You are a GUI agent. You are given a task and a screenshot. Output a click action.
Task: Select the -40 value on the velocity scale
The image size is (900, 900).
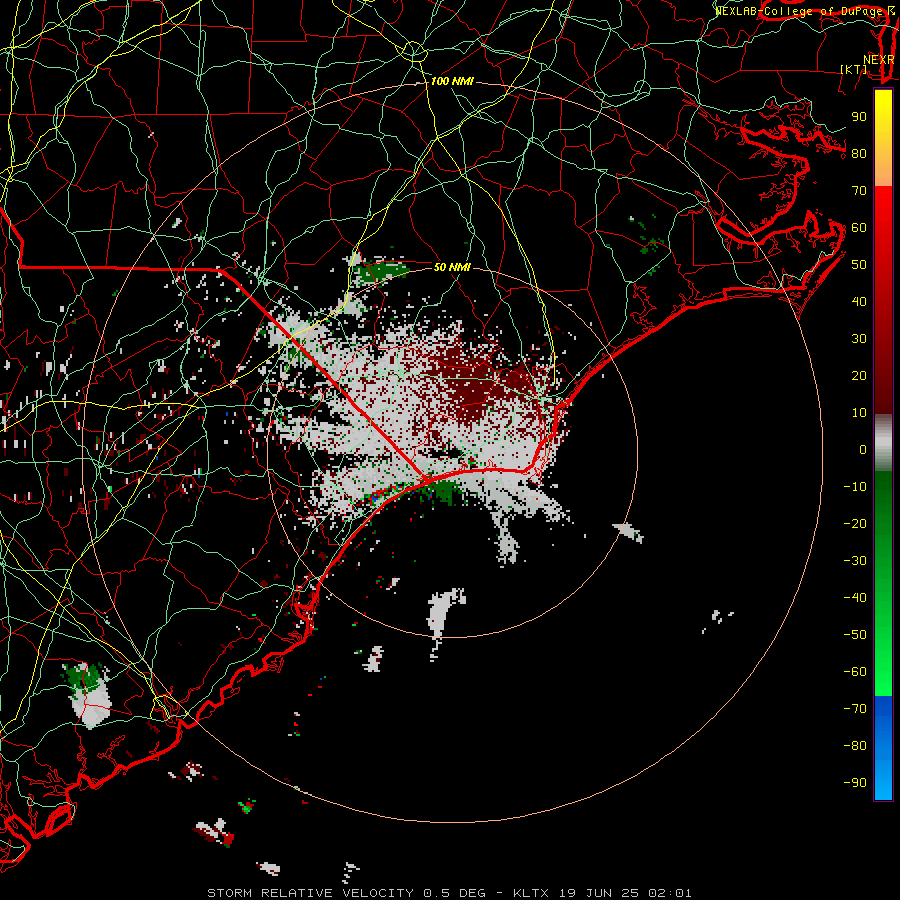tap(855, 598)
